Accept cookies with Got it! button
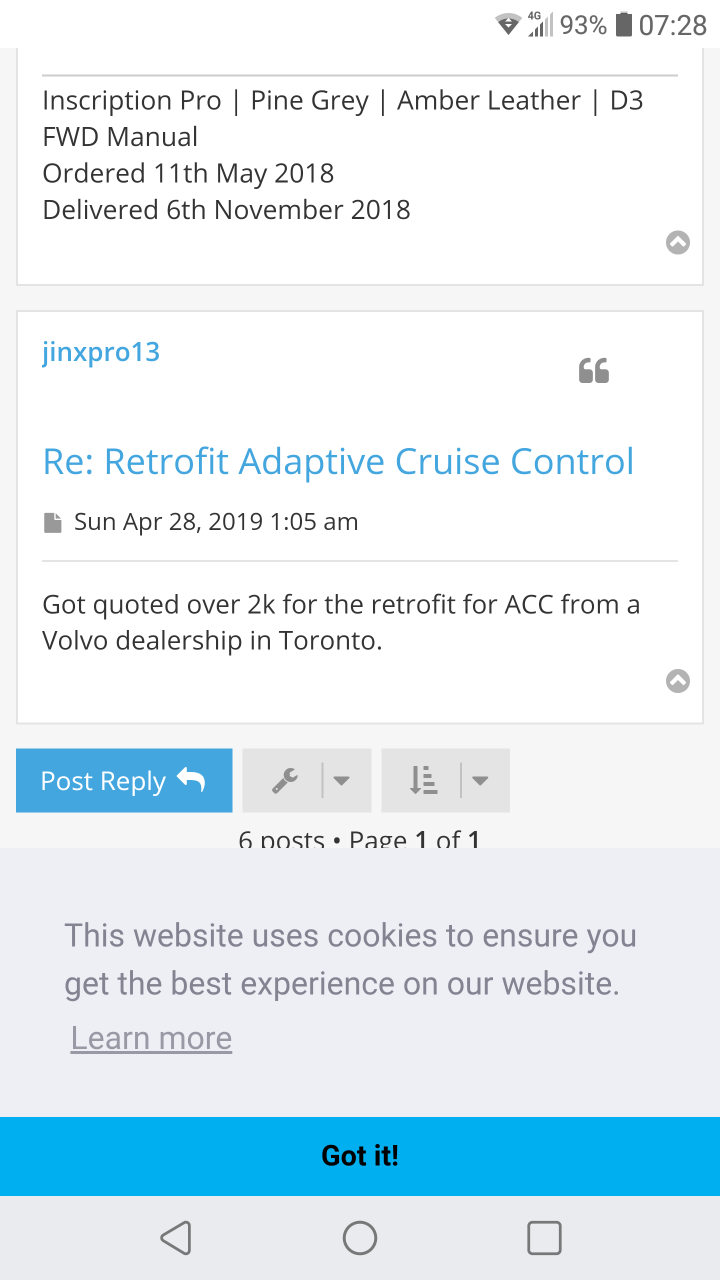 pos(360,1156)
